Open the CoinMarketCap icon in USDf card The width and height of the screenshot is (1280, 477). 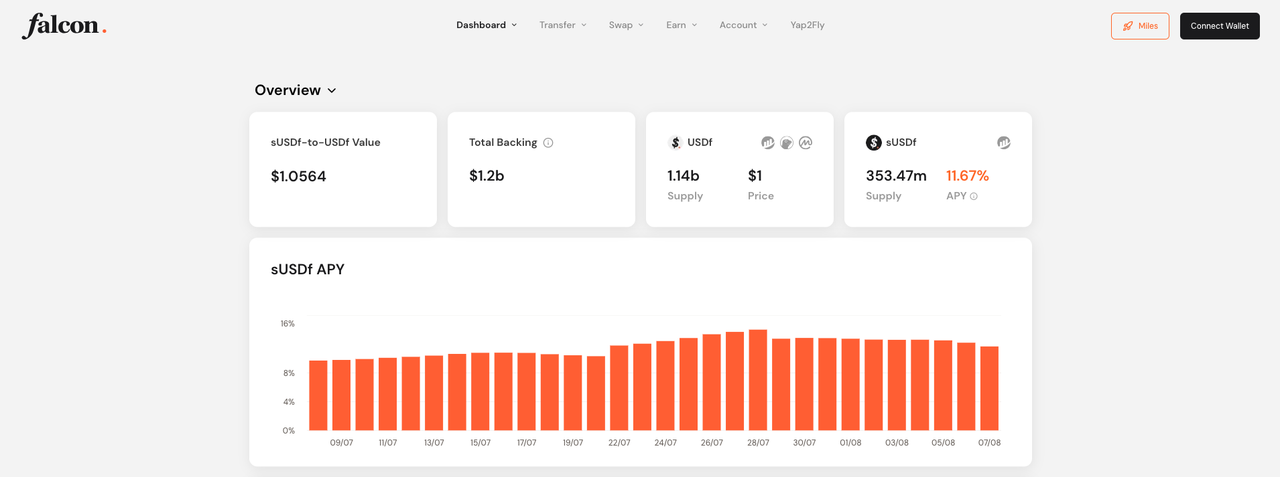coord(806,143)
